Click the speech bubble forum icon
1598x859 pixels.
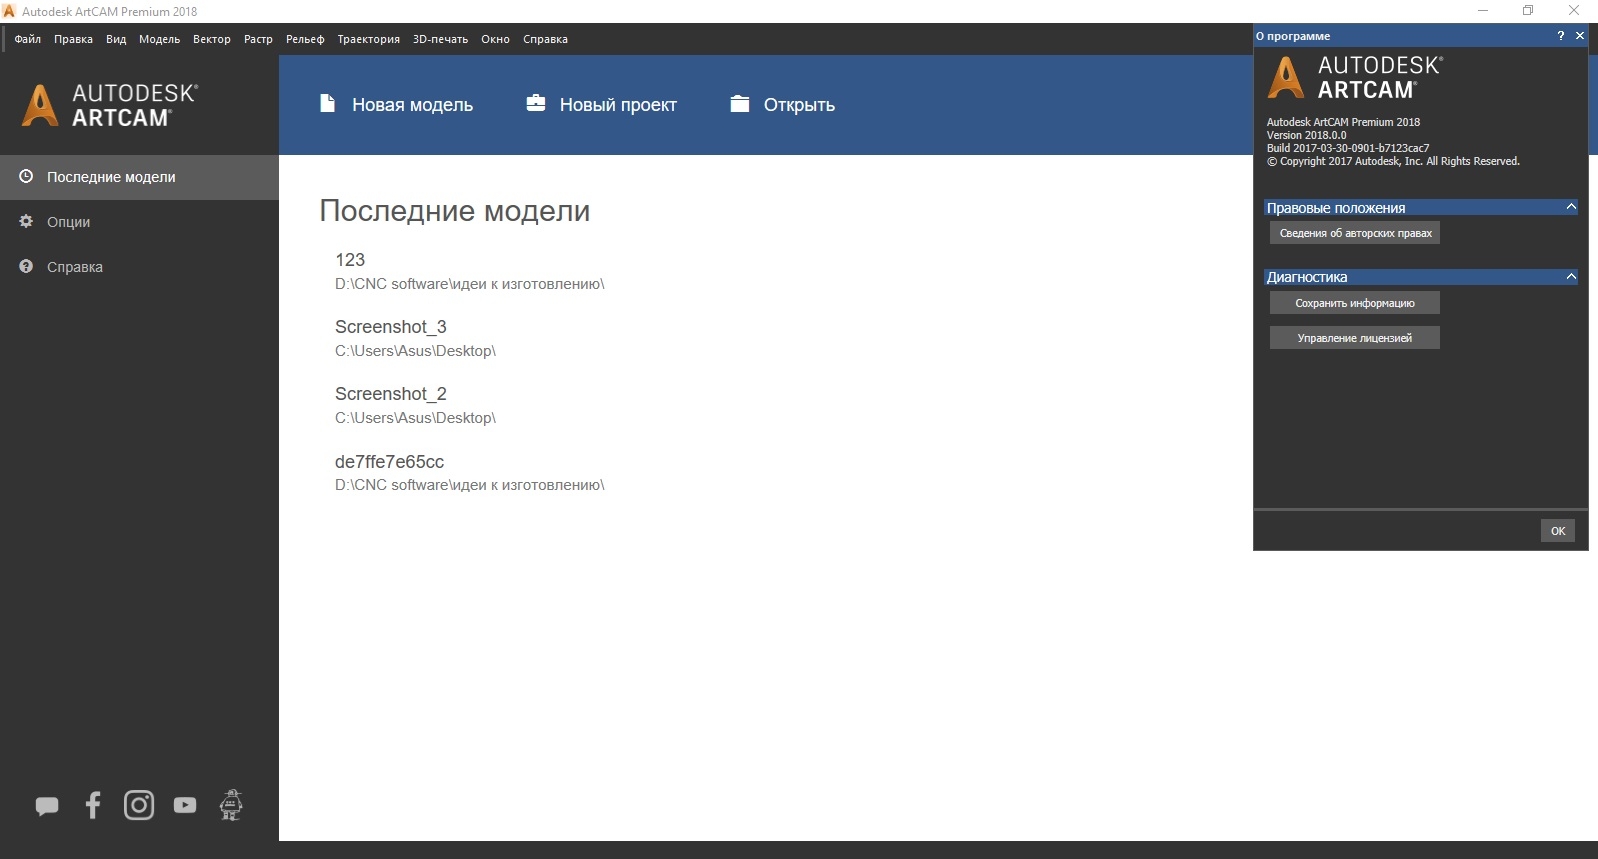point(47,806)
